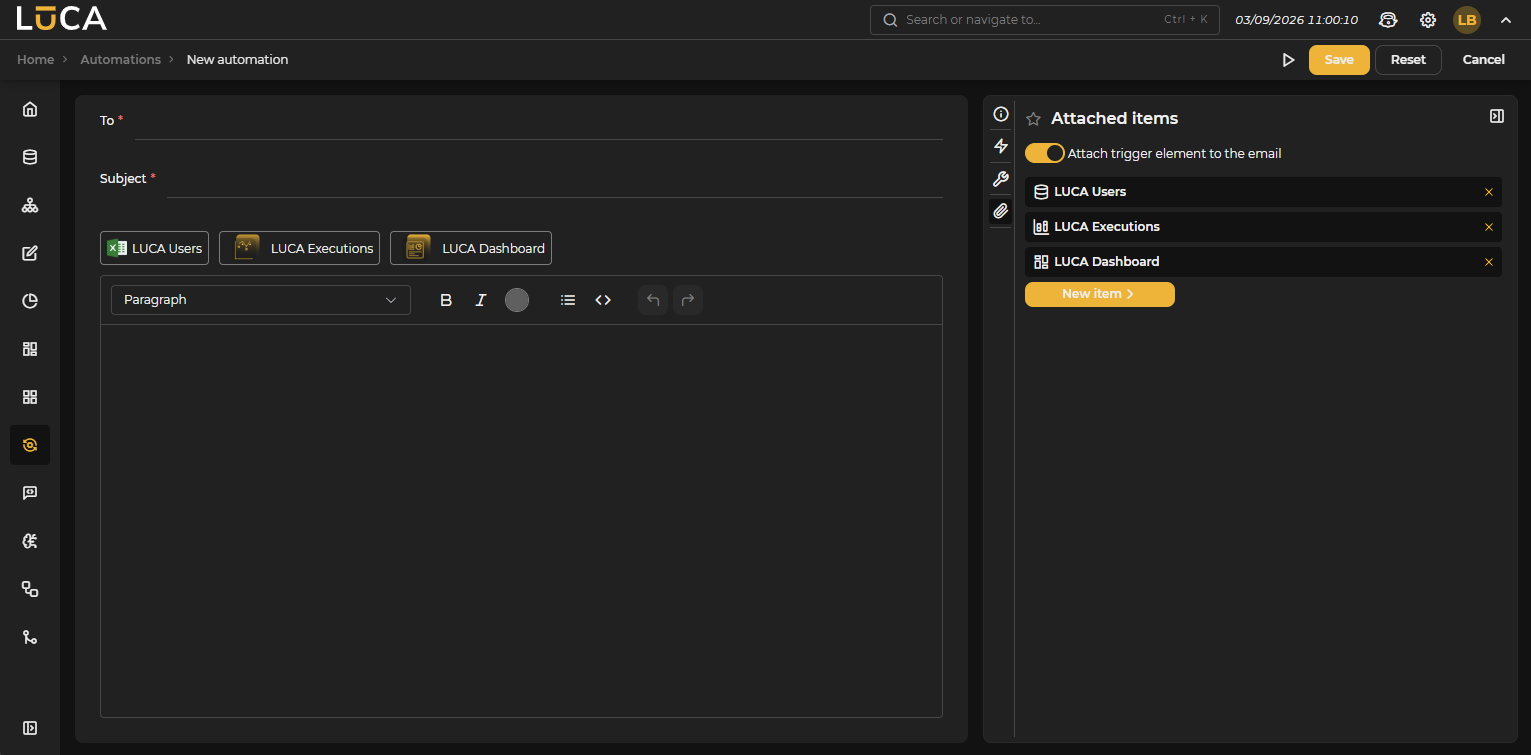The image size is (1531, 755).
Task: Collapse the right side panel
Action: [x=1497, y=116]
